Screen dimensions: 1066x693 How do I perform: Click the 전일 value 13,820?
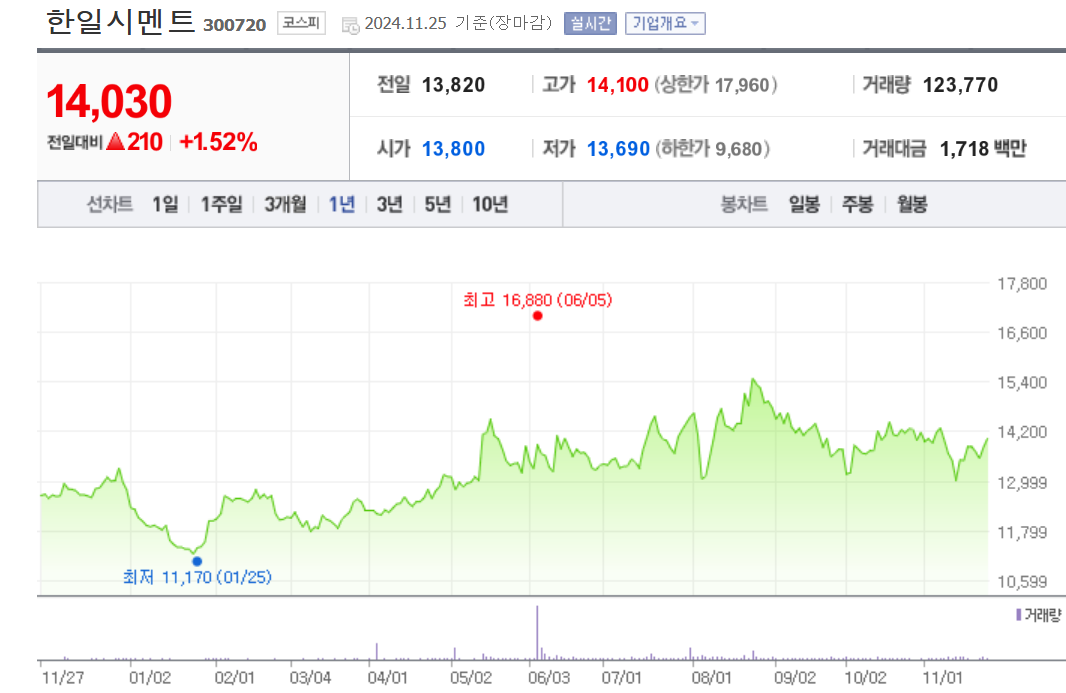click(x=453, y=85)
